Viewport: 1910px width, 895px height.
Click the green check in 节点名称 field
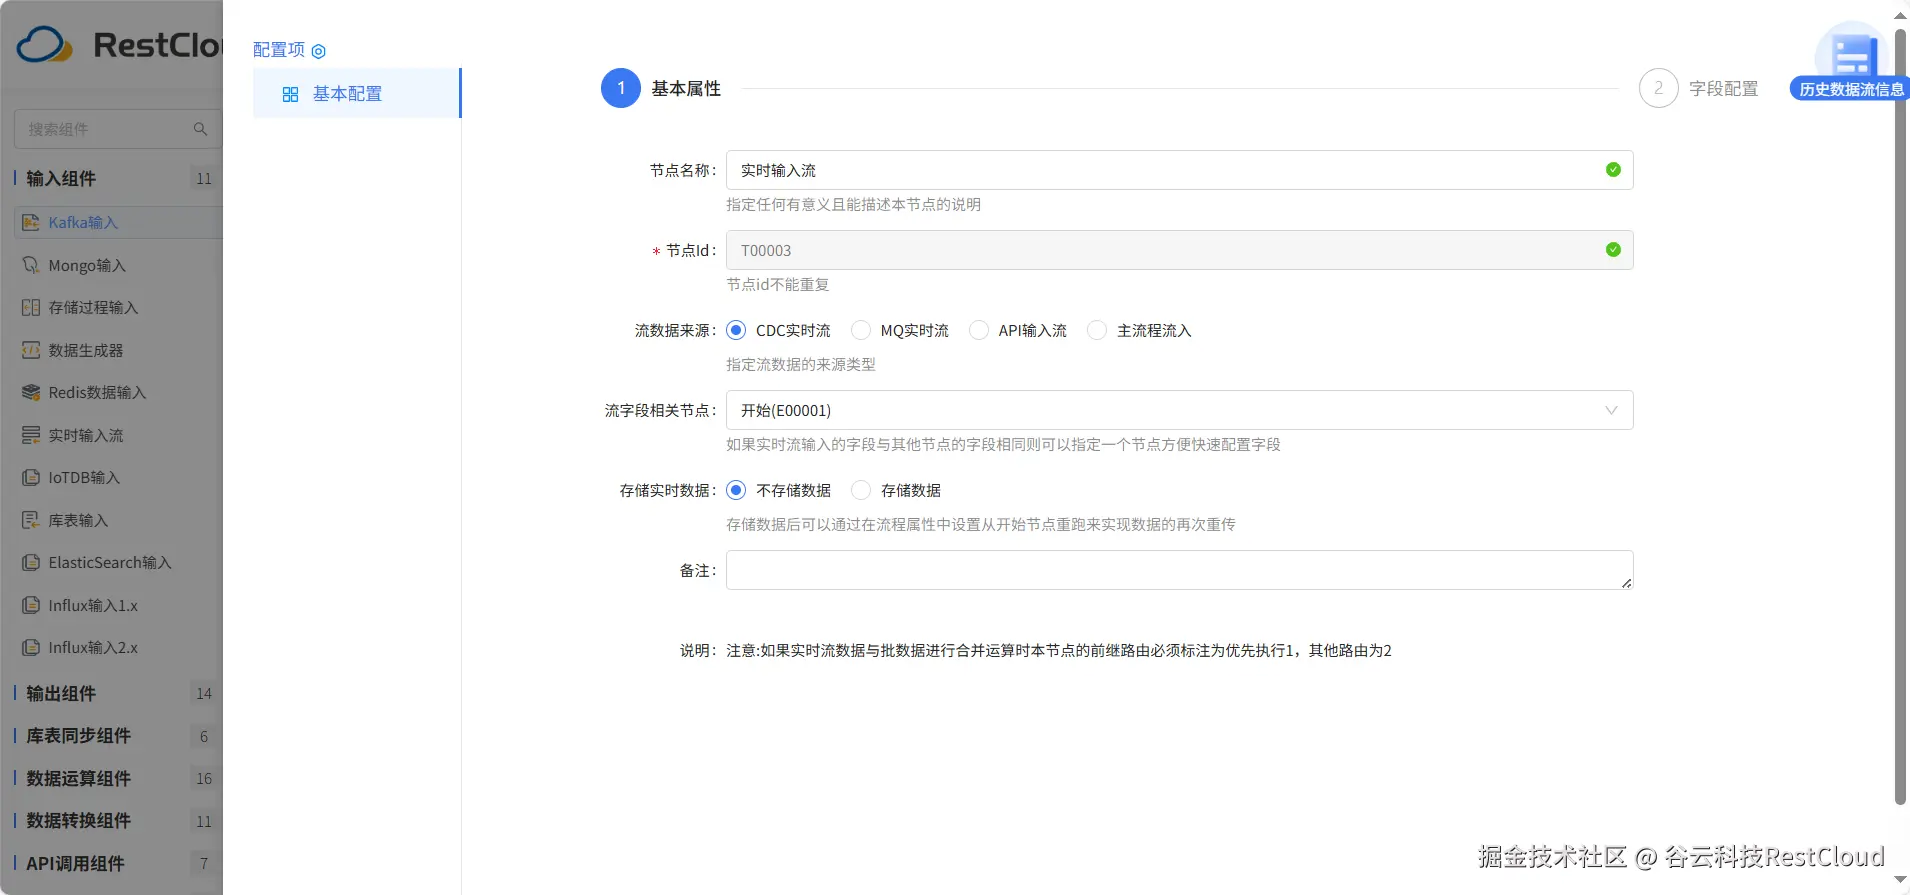(1613, 170)
